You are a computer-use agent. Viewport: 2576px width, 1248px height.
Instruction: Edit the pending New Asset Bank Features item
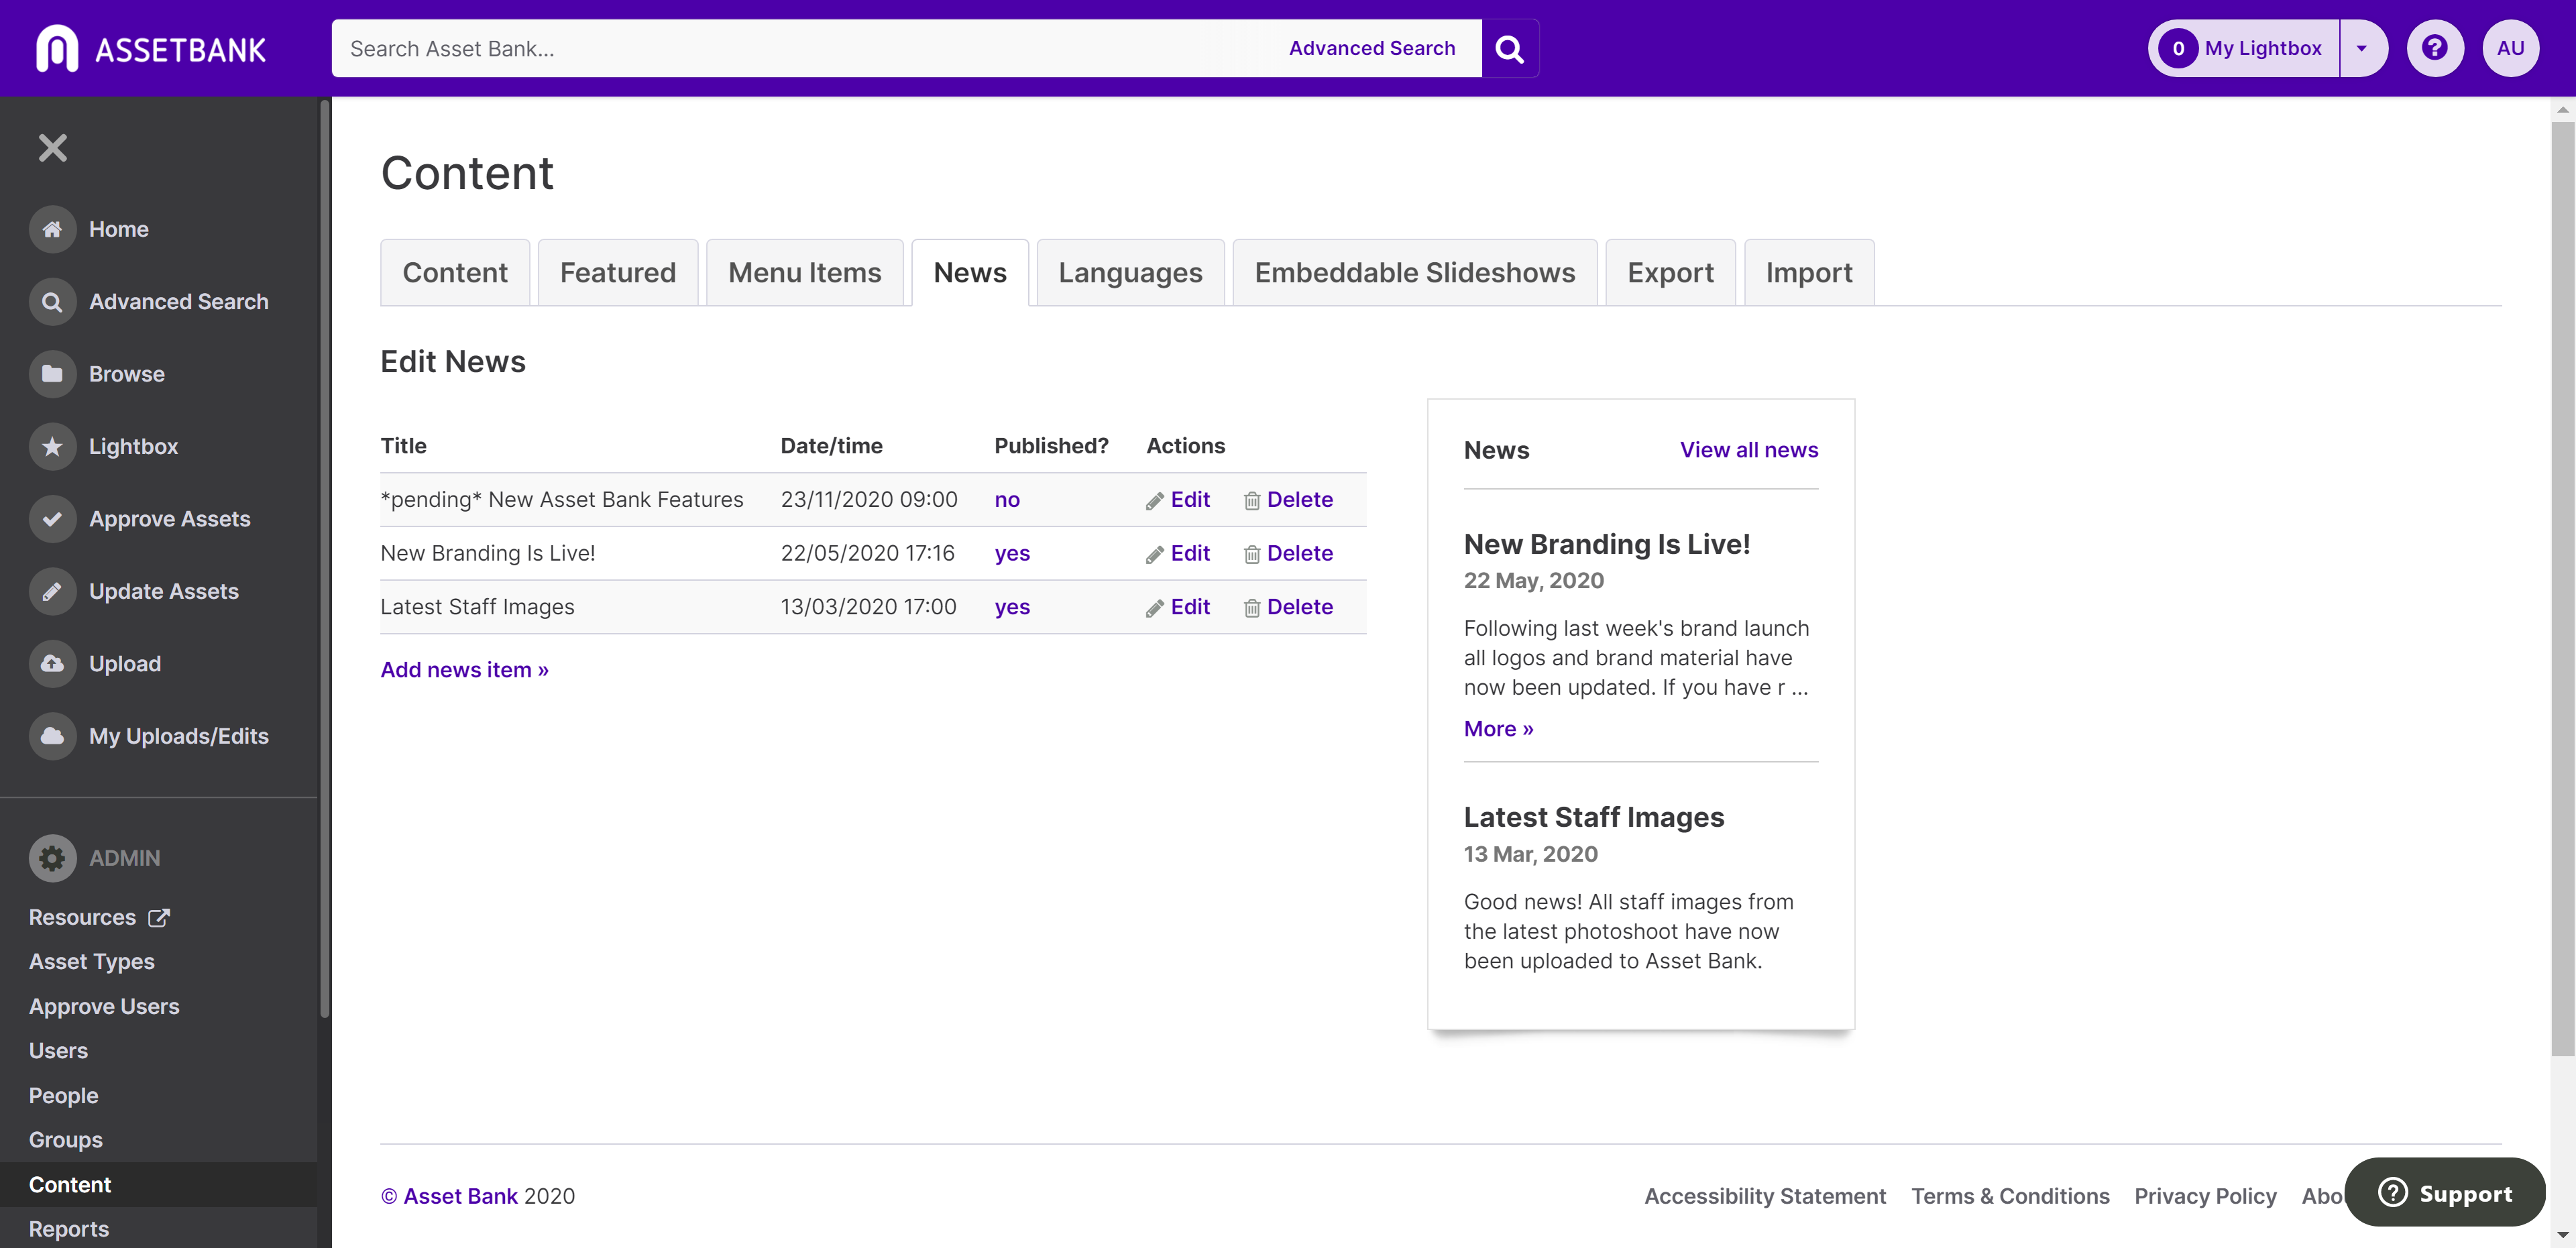click(1190, 499)
